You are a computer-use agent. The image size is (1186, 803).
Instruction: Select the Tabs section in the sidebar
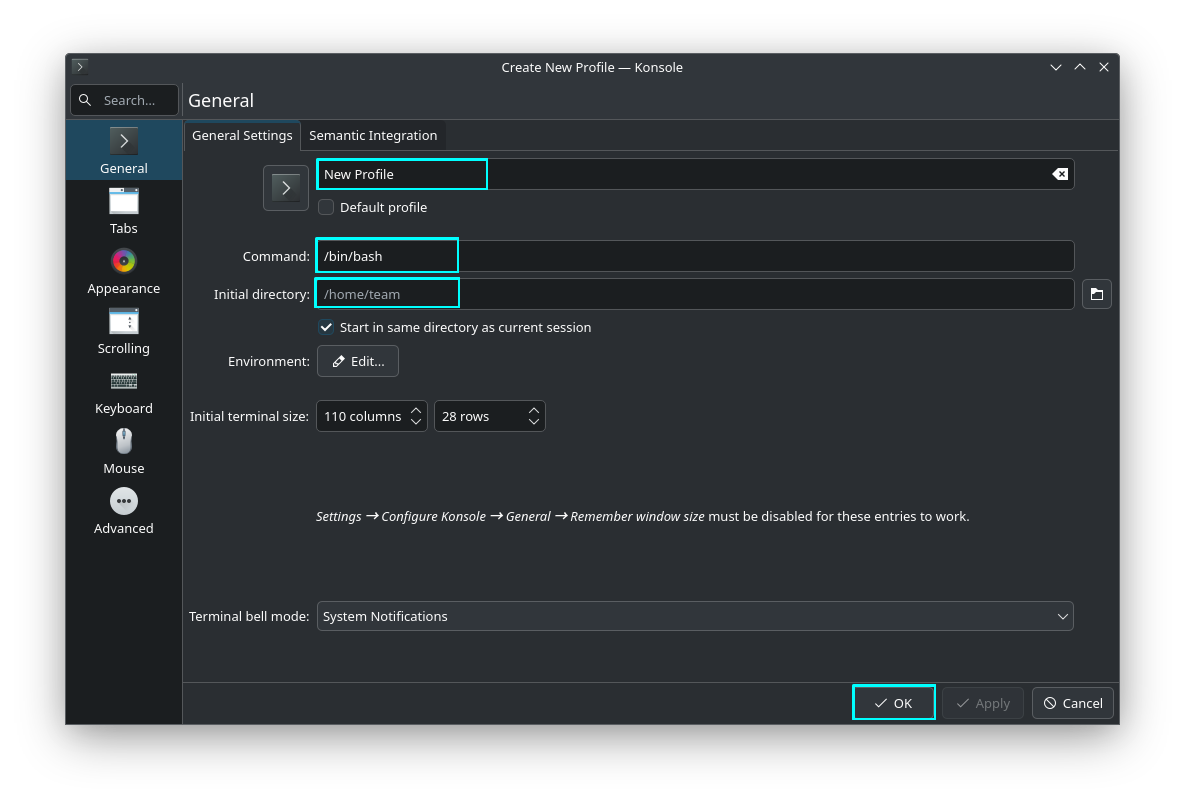123,211
